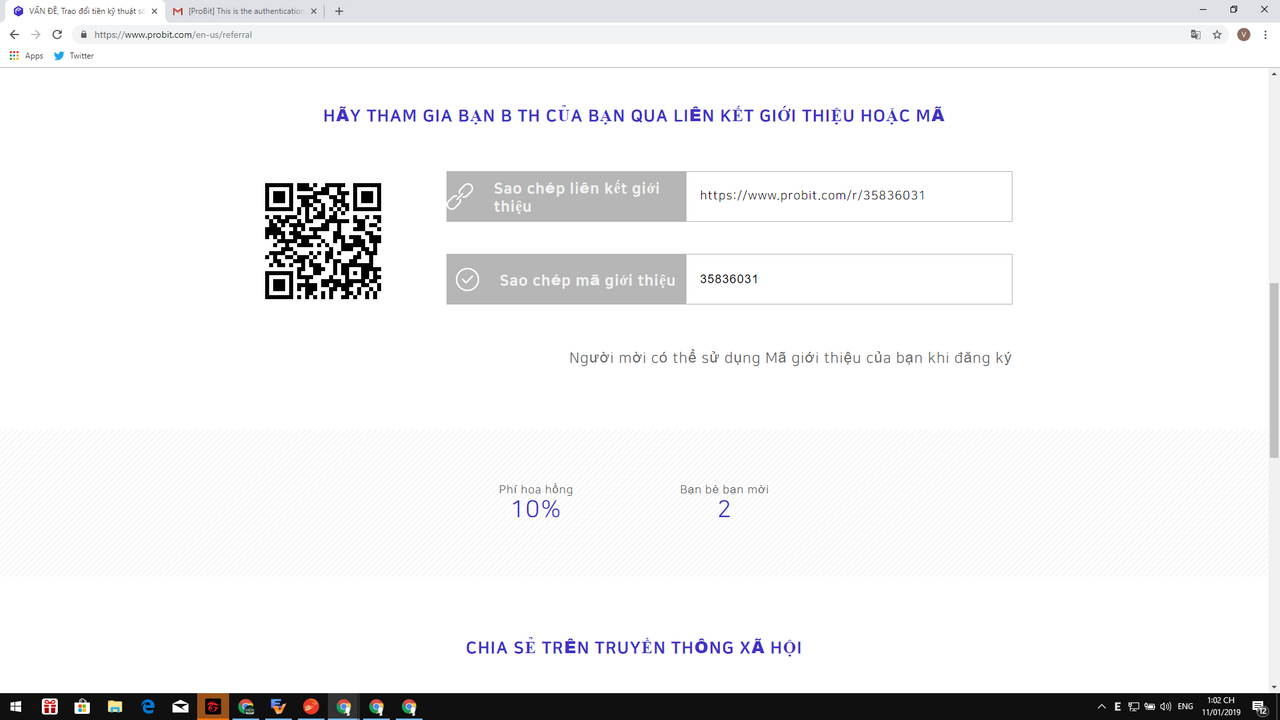Switch input language from ENG
The image size is (1280, 720).
[x=1186, y=707]
